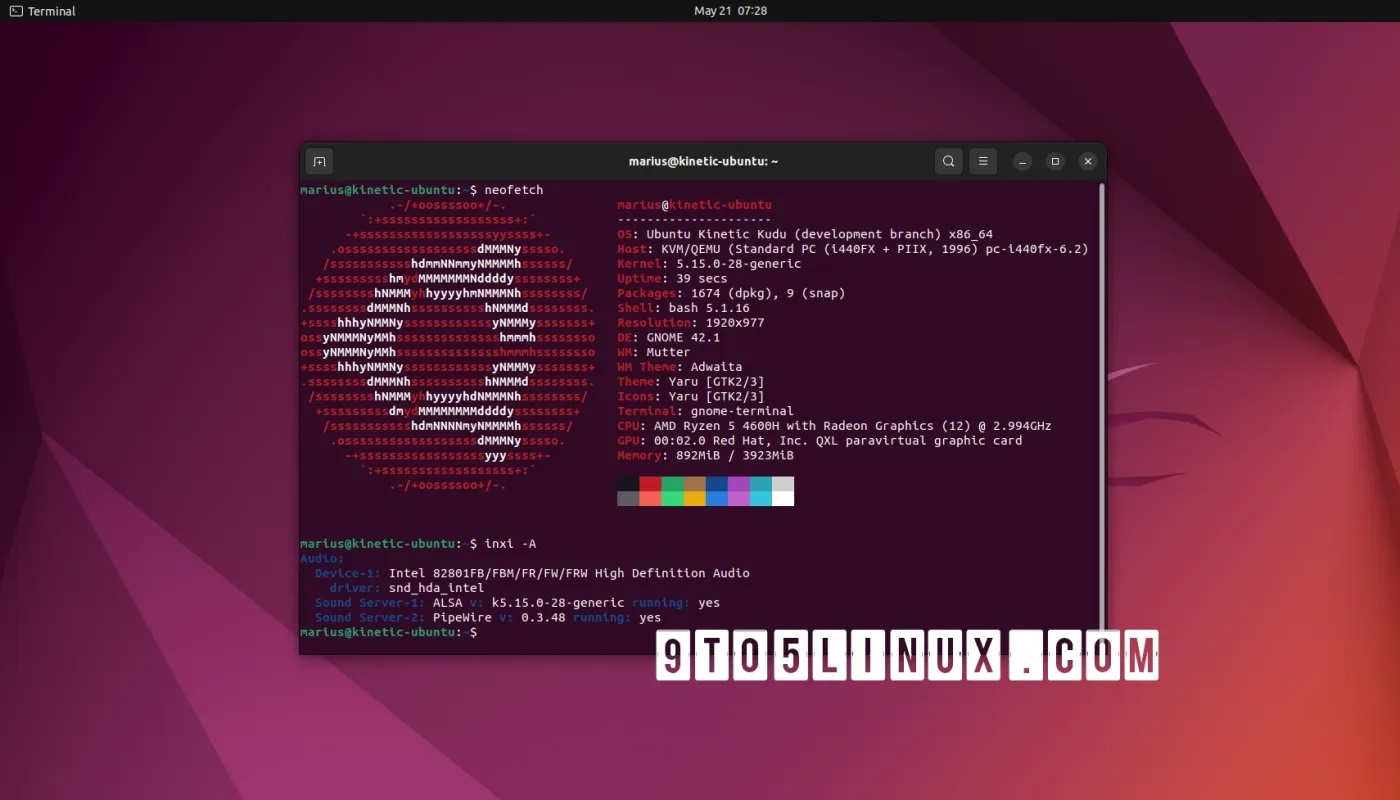Click the Shell value bash 5.1.16
Viewport: 1400px width, 800px height.
click(x=709, y=308)
